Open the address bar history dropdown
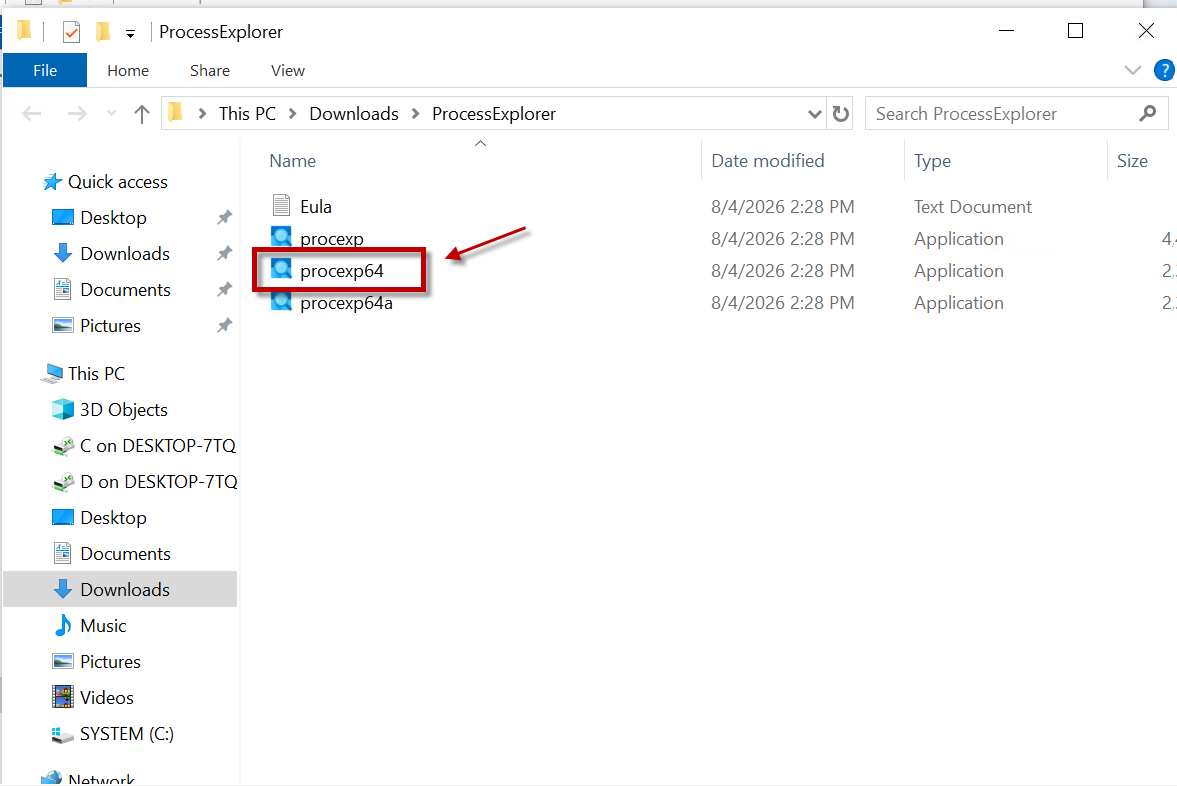The width and height of the screenshot is (1177, 786). coord(814,114)
